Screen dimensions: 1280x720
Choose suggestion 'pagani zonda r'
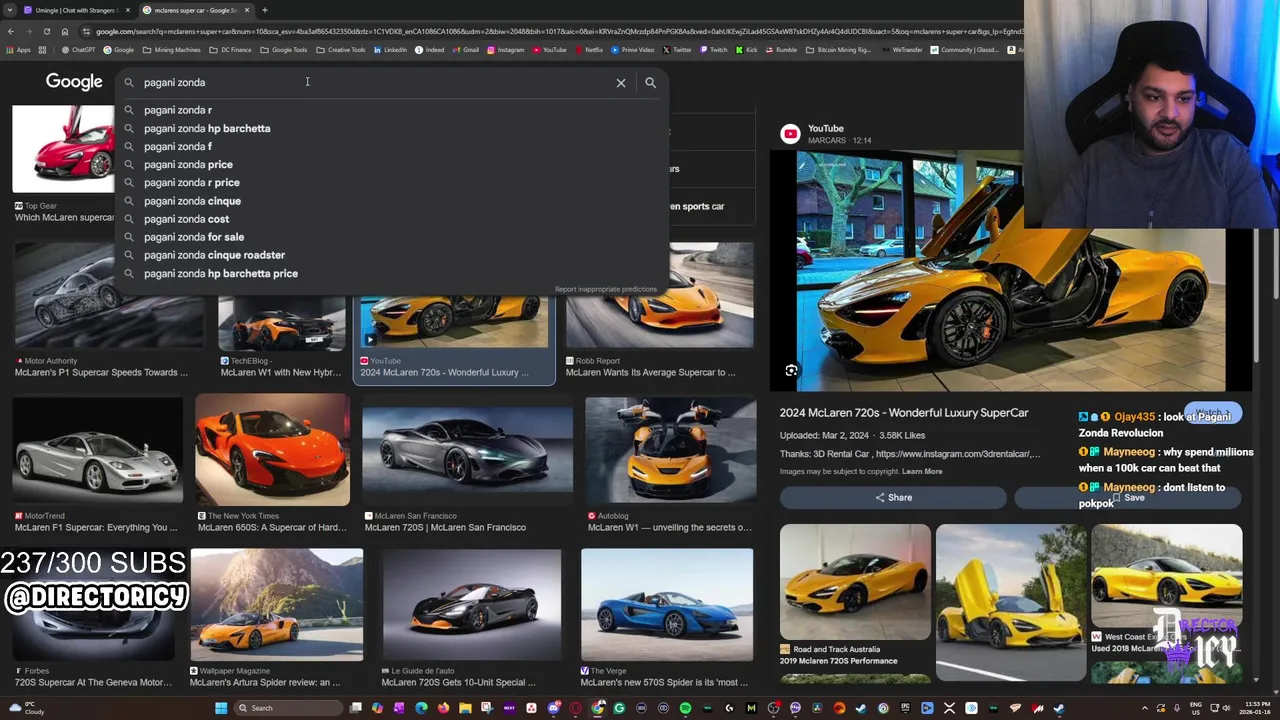(x=178, y=110)
